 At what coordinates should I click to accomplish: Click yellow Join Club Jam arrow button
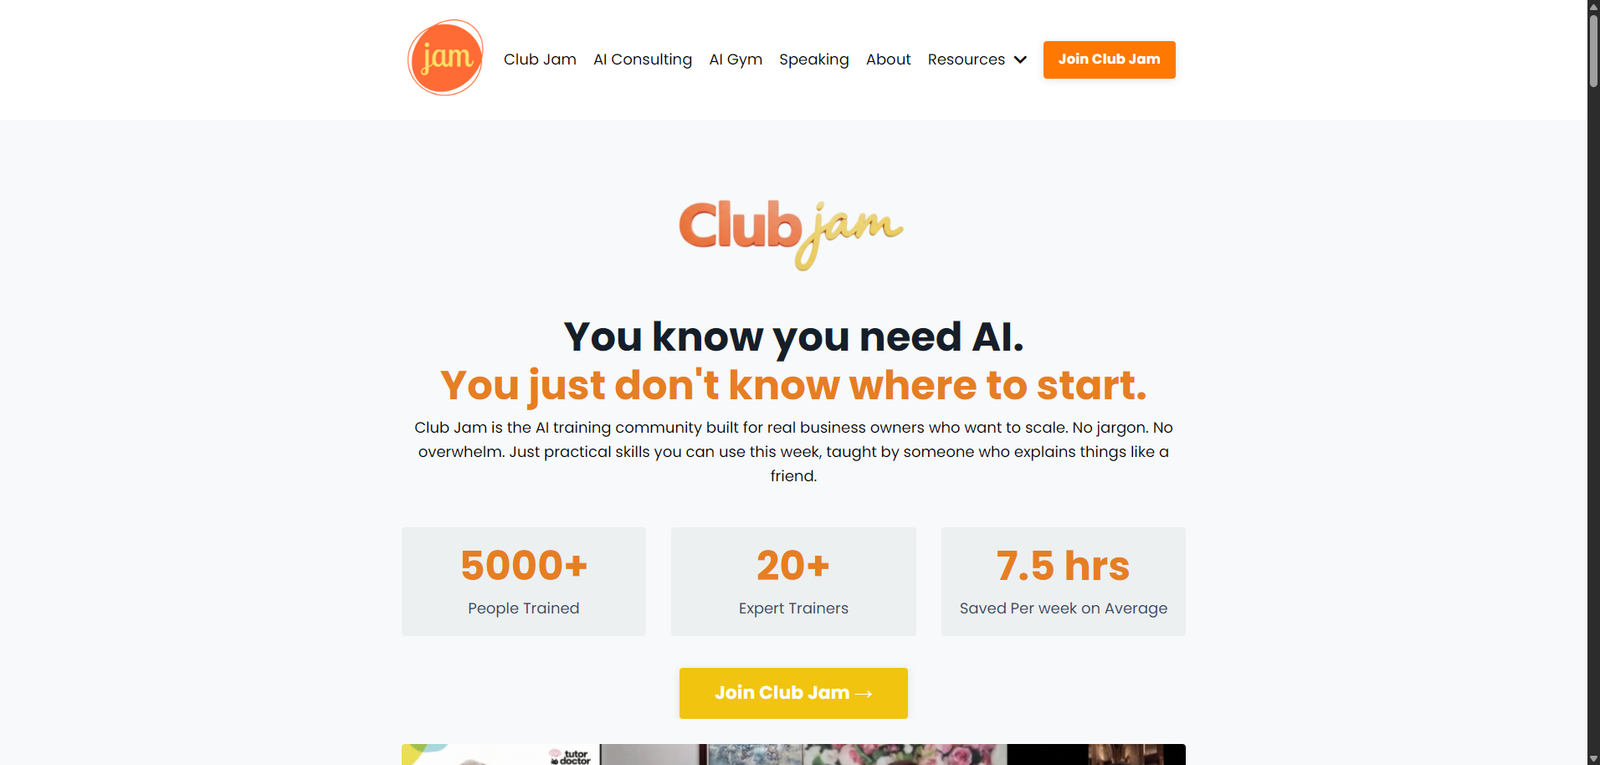(x=793, y=693)
